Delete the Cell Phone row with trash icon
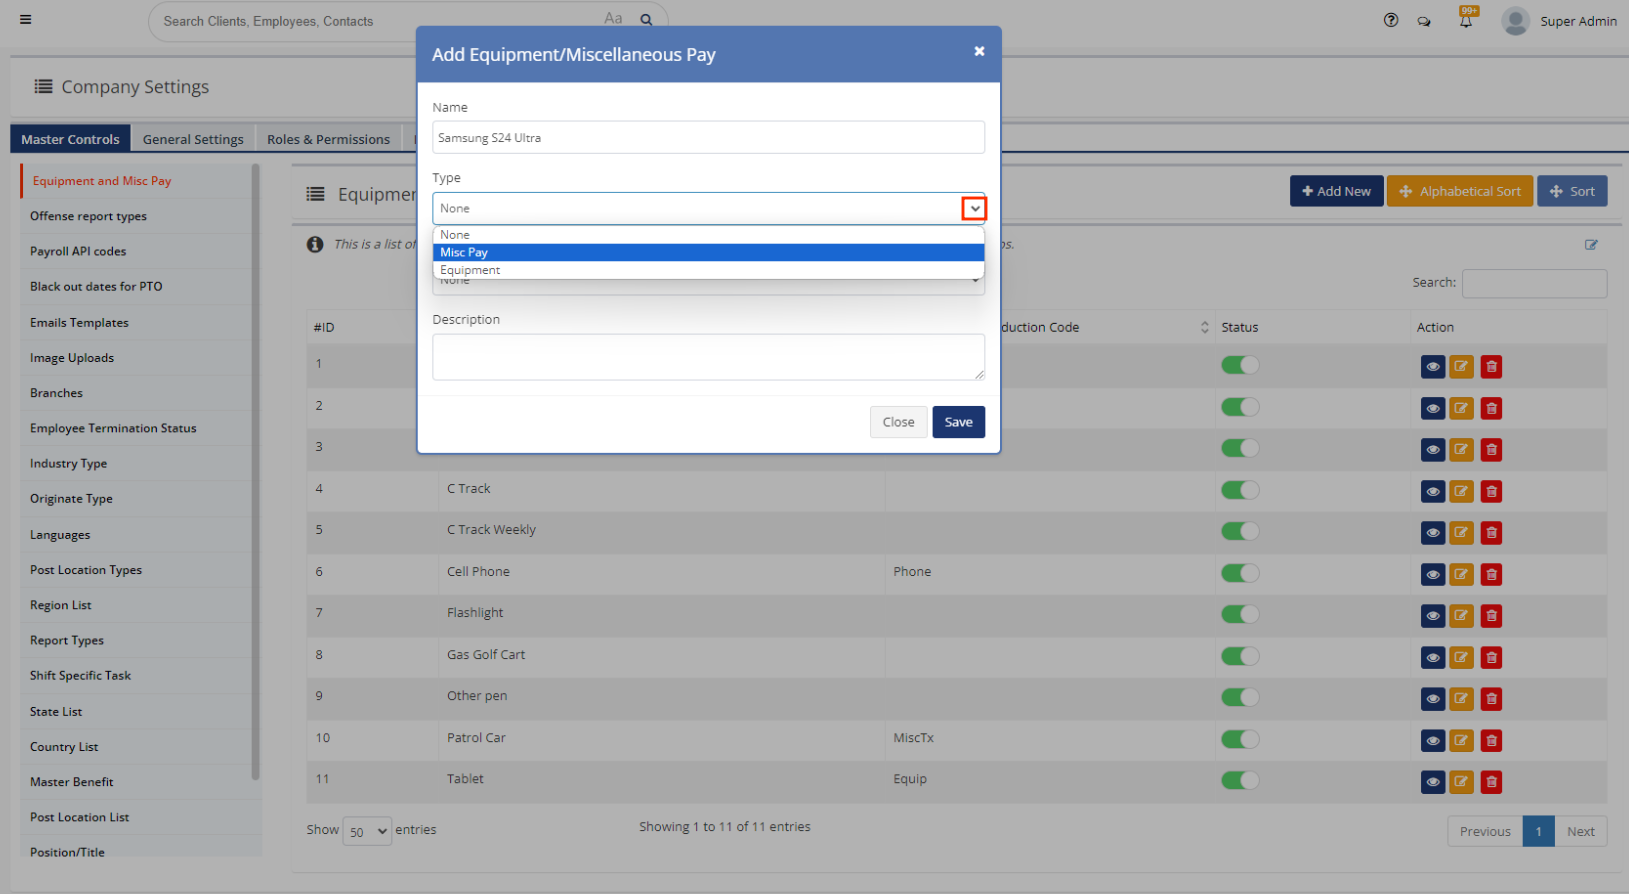The height and width of the screenshot is (894, 1629). [x=1491, y=574]
